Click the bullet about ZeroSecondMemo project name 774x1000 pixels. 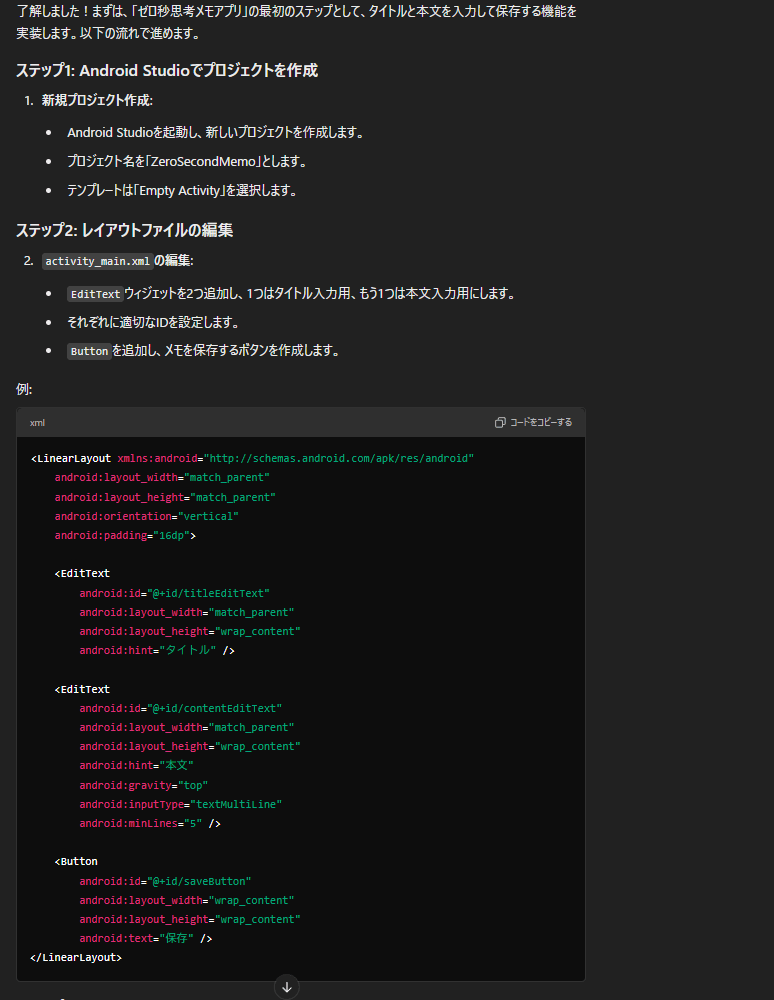click(x=188, y=161)
